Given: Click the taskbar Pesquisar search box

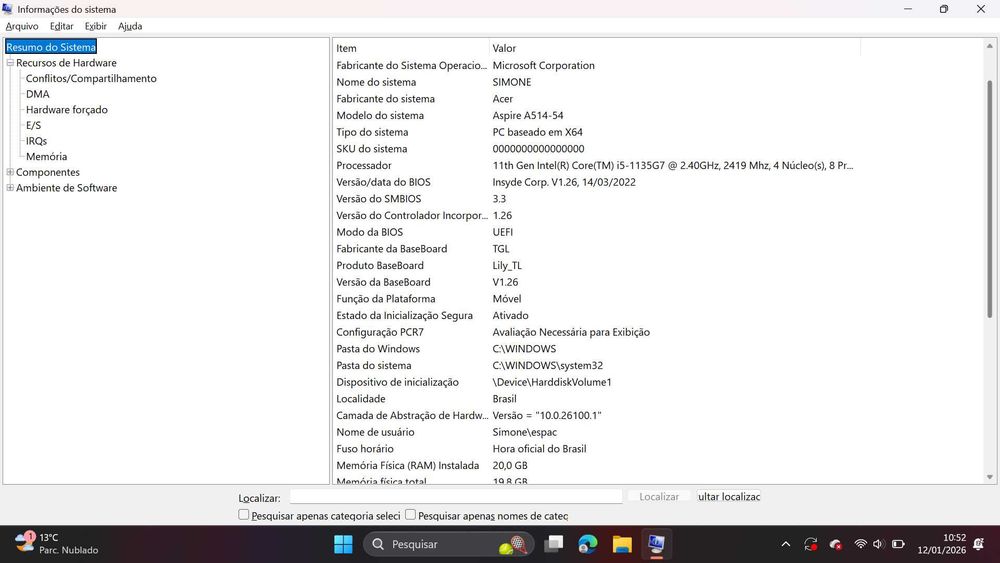Looking at the screenshot, I should 449,544.
